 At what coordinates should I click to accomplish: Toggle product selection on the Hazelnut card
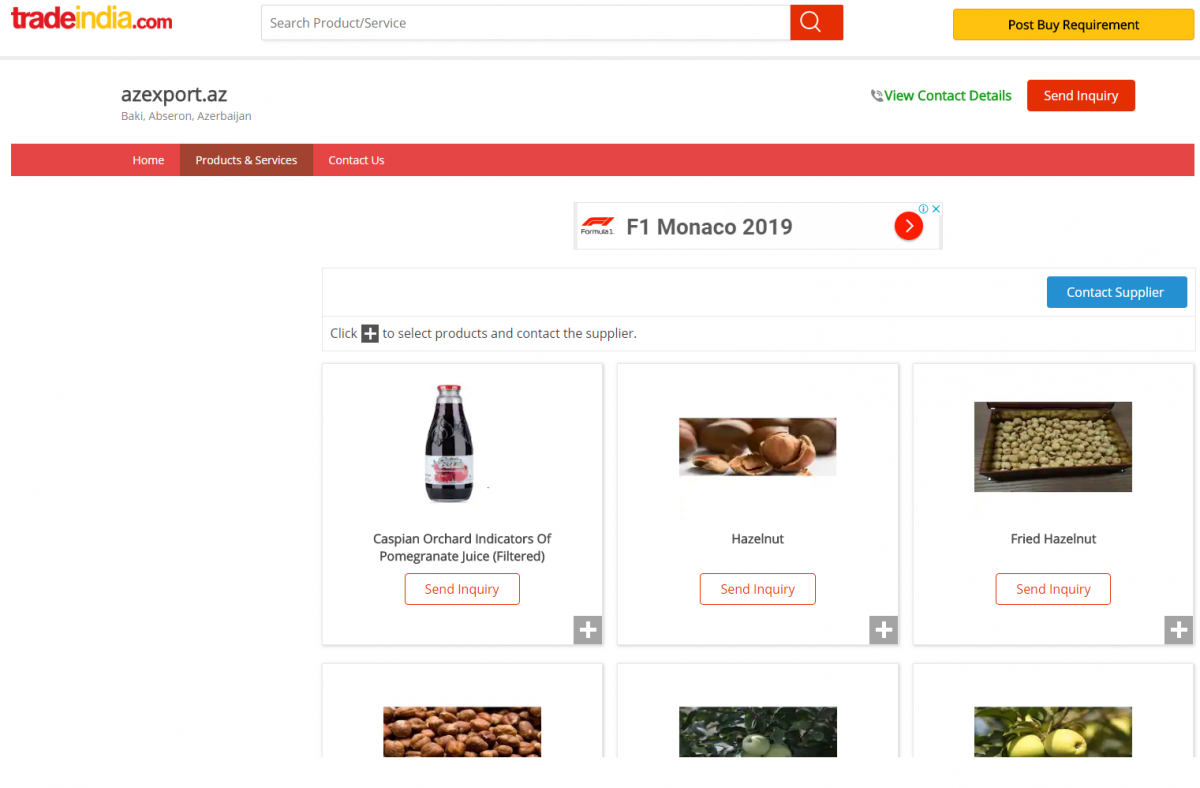pos(883,630)
